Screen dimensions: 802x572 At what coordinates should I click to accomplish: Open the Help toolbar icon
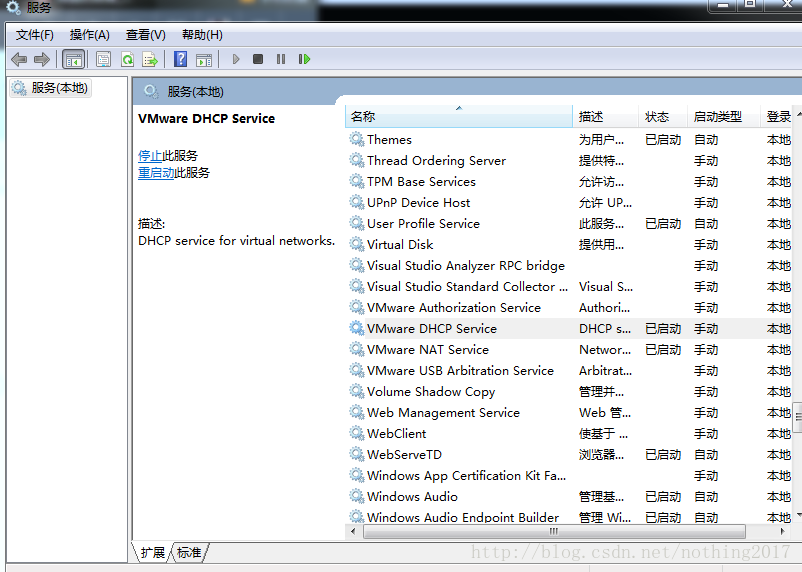click(x=180, y=59)
